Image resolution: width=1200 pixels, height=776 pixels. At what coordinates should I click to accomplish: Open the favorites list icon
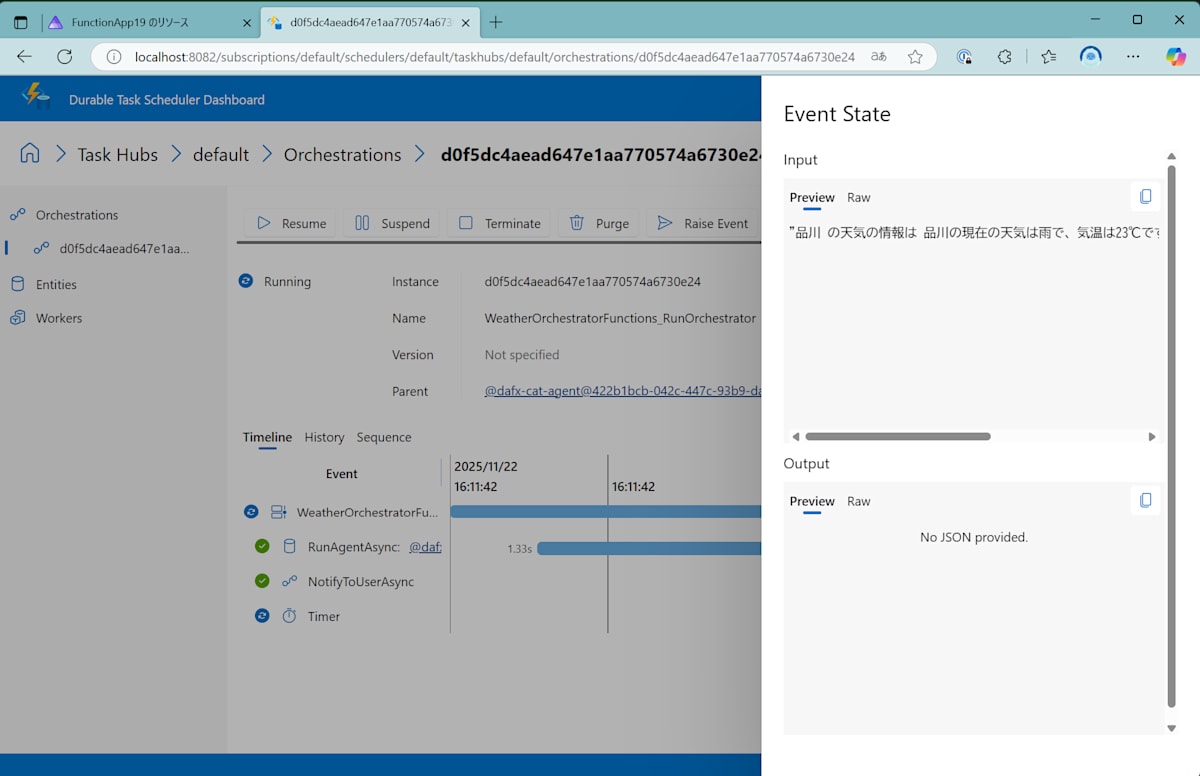coord(1048,57)
